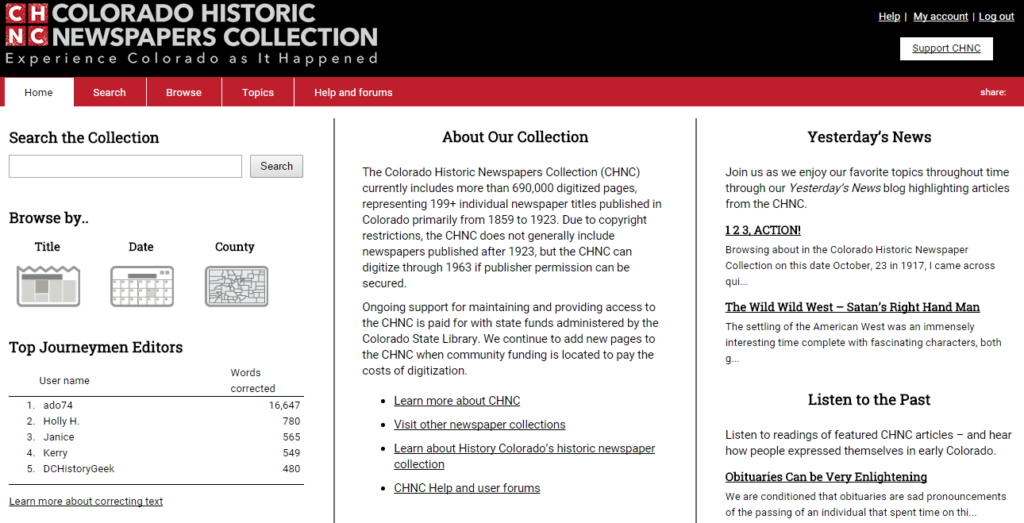Select the Browse by County map icon
The width and height of the screenshot is (1024, 523).
[x=236, y=286]
